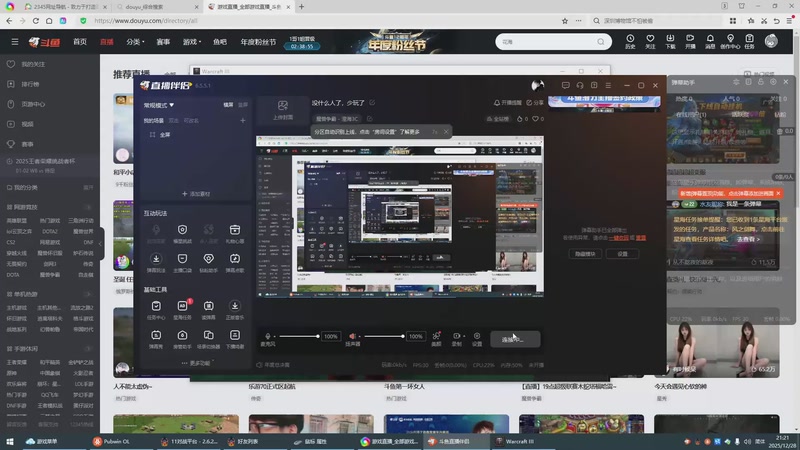Image resolution: width=800 pixels, height=450 pixels.
Task: Collapse the Douyu left sidebar handle
Action: (101, 244)
